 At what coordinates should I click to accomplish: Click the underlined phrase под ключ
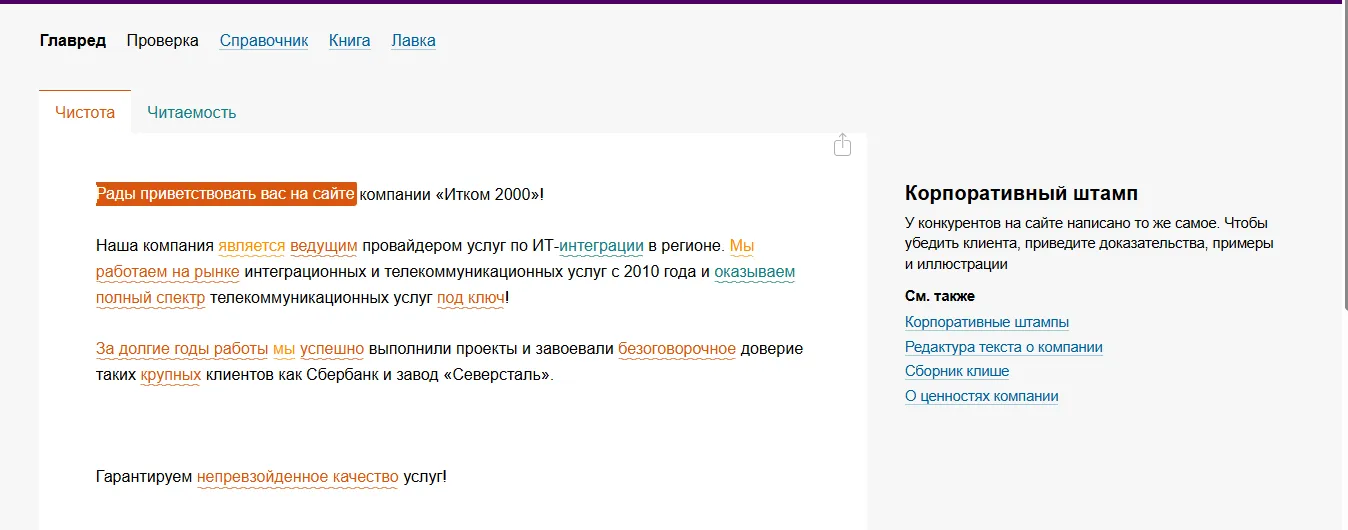[471, 297]
